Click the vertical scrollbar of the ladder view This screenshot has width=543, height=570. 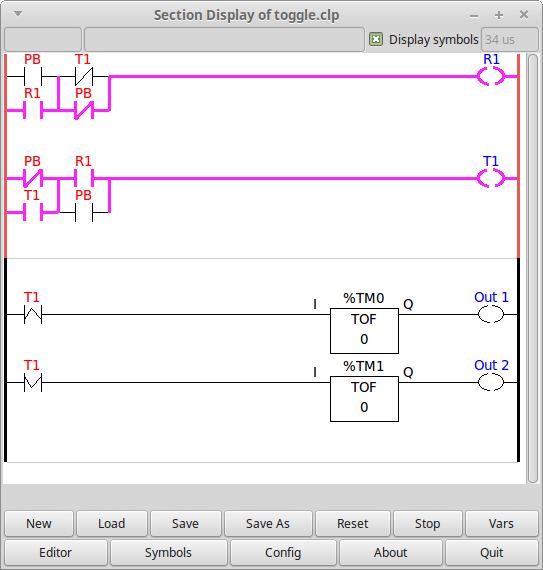click(533, 268)
